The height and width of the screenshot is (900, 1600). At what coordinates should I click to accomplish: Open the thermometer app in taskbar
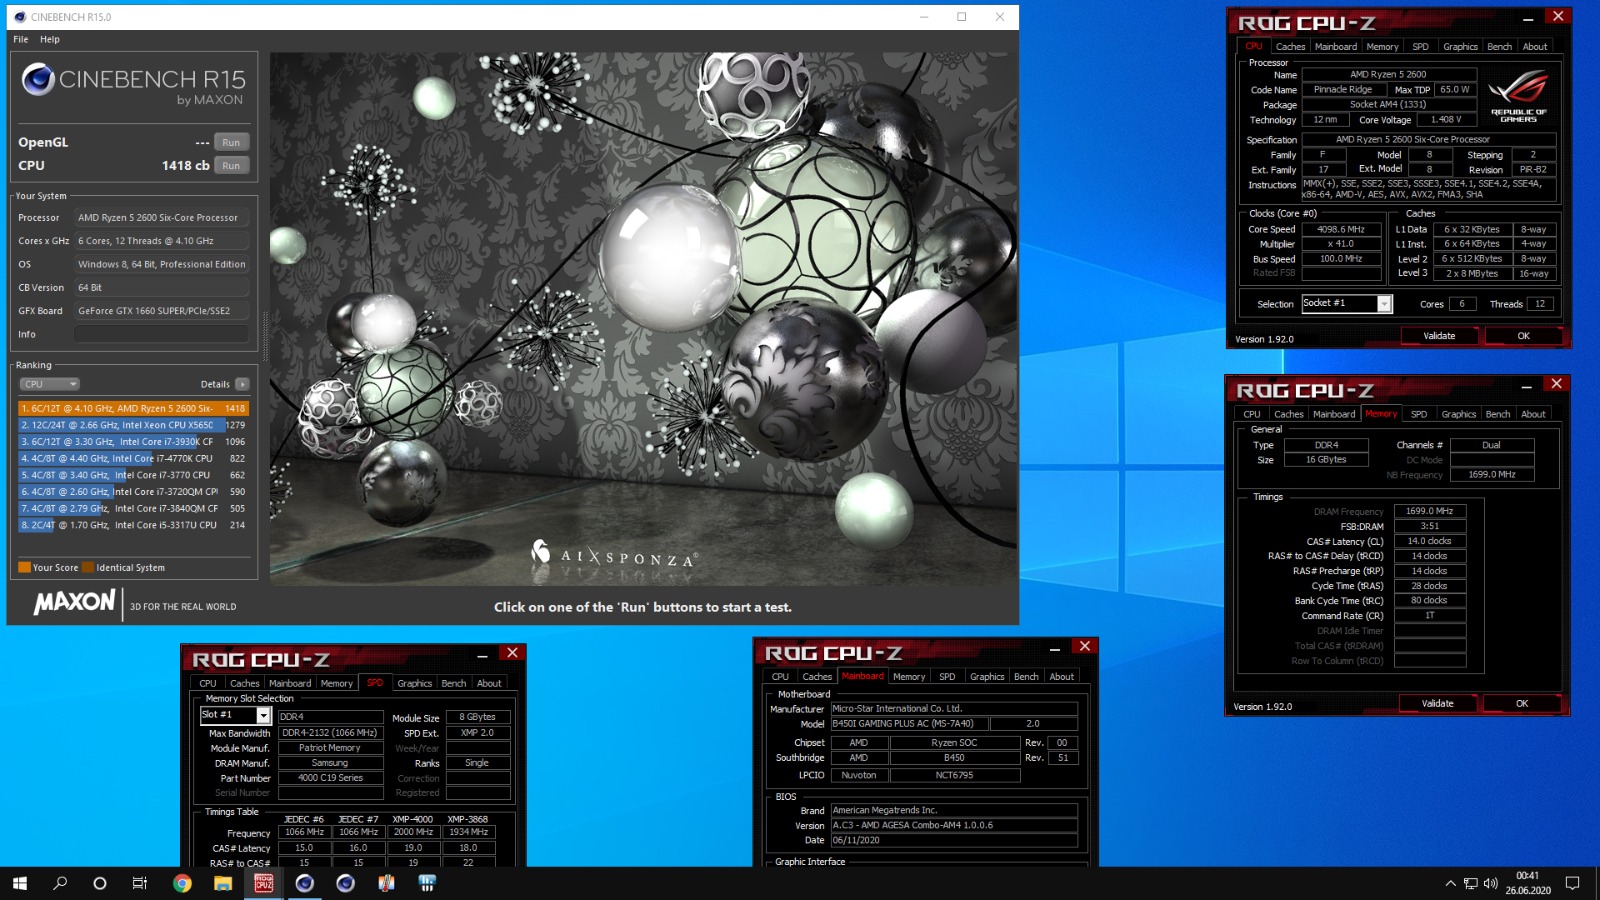386,883
